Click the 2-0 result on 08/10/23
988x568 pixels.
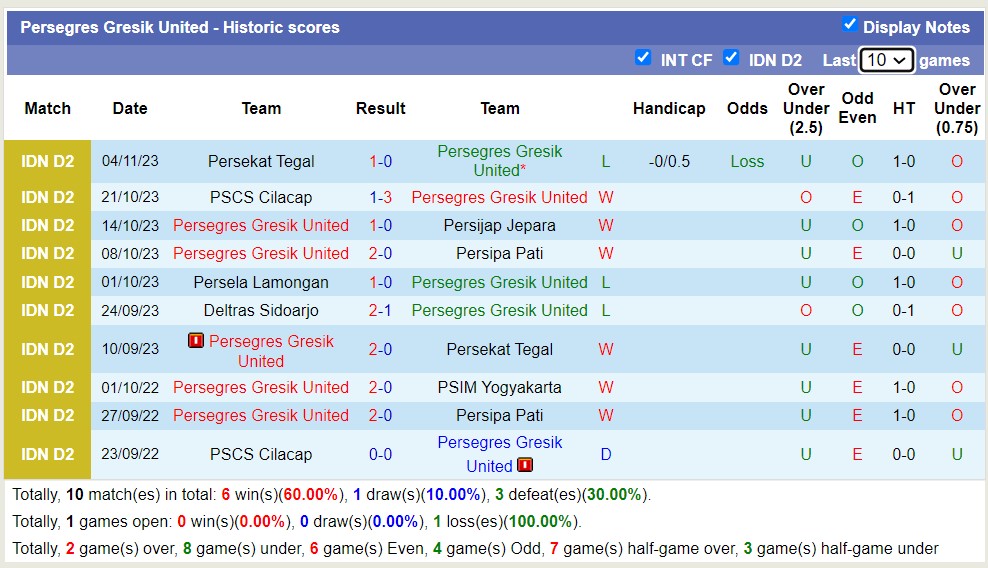coord(381,253)
